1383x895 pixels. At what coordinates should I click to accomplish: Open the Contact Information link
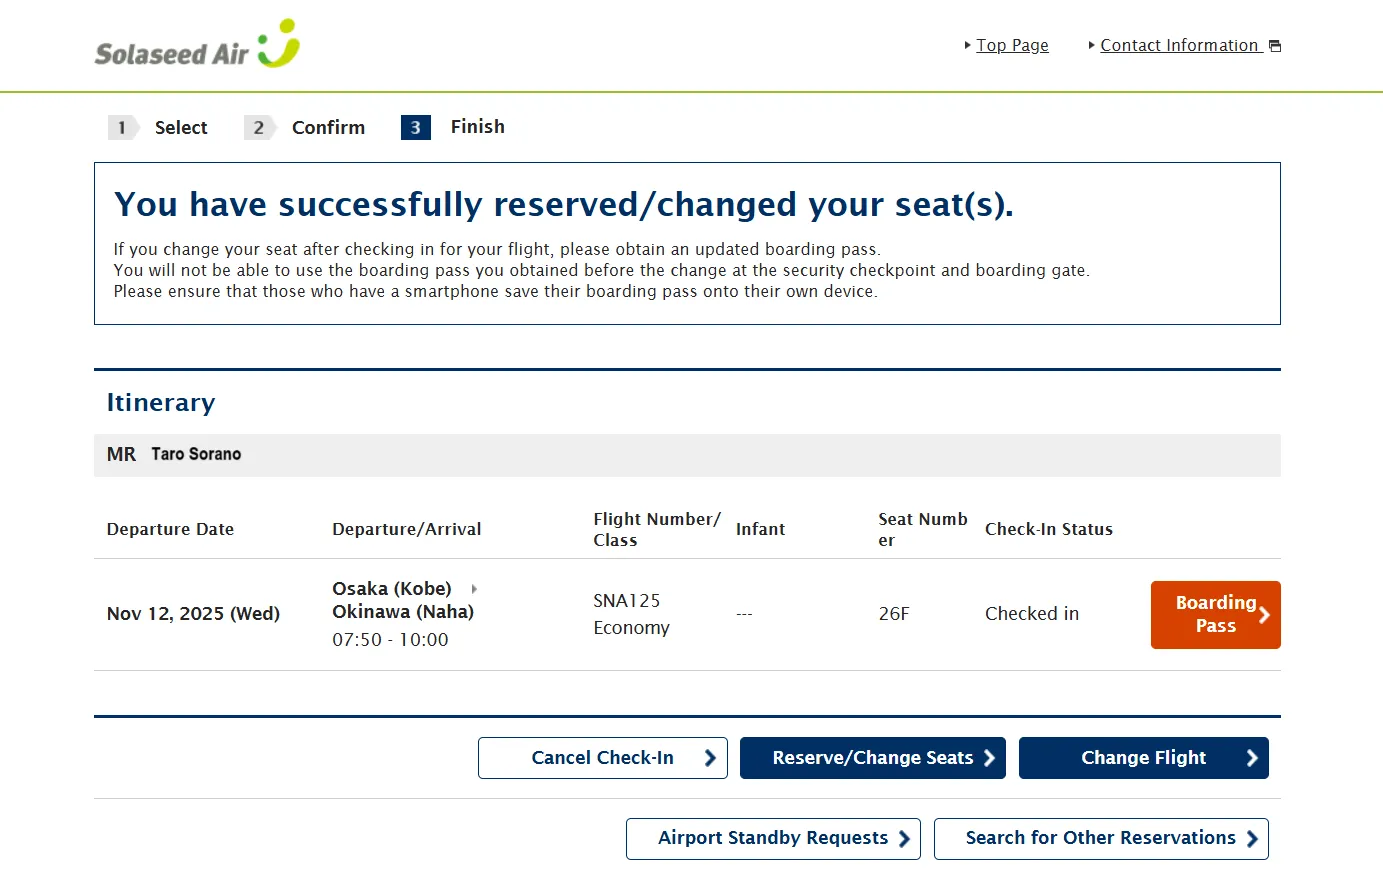point(1179,45)
